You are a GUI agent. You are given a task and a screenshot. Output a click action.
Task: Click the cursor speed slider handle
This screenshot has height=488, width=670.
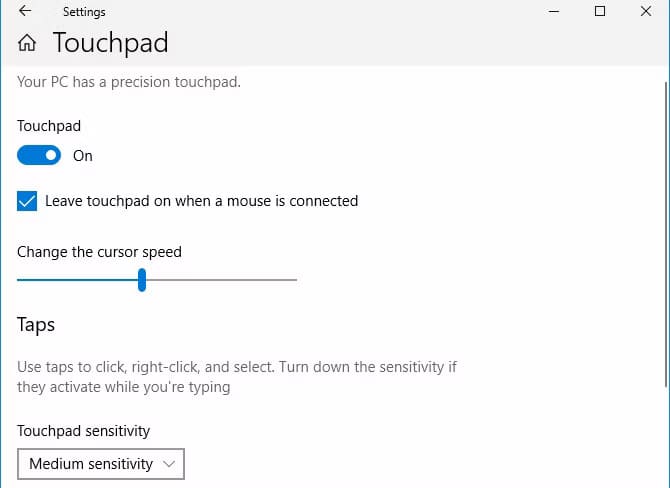click(x=142, y=279)
